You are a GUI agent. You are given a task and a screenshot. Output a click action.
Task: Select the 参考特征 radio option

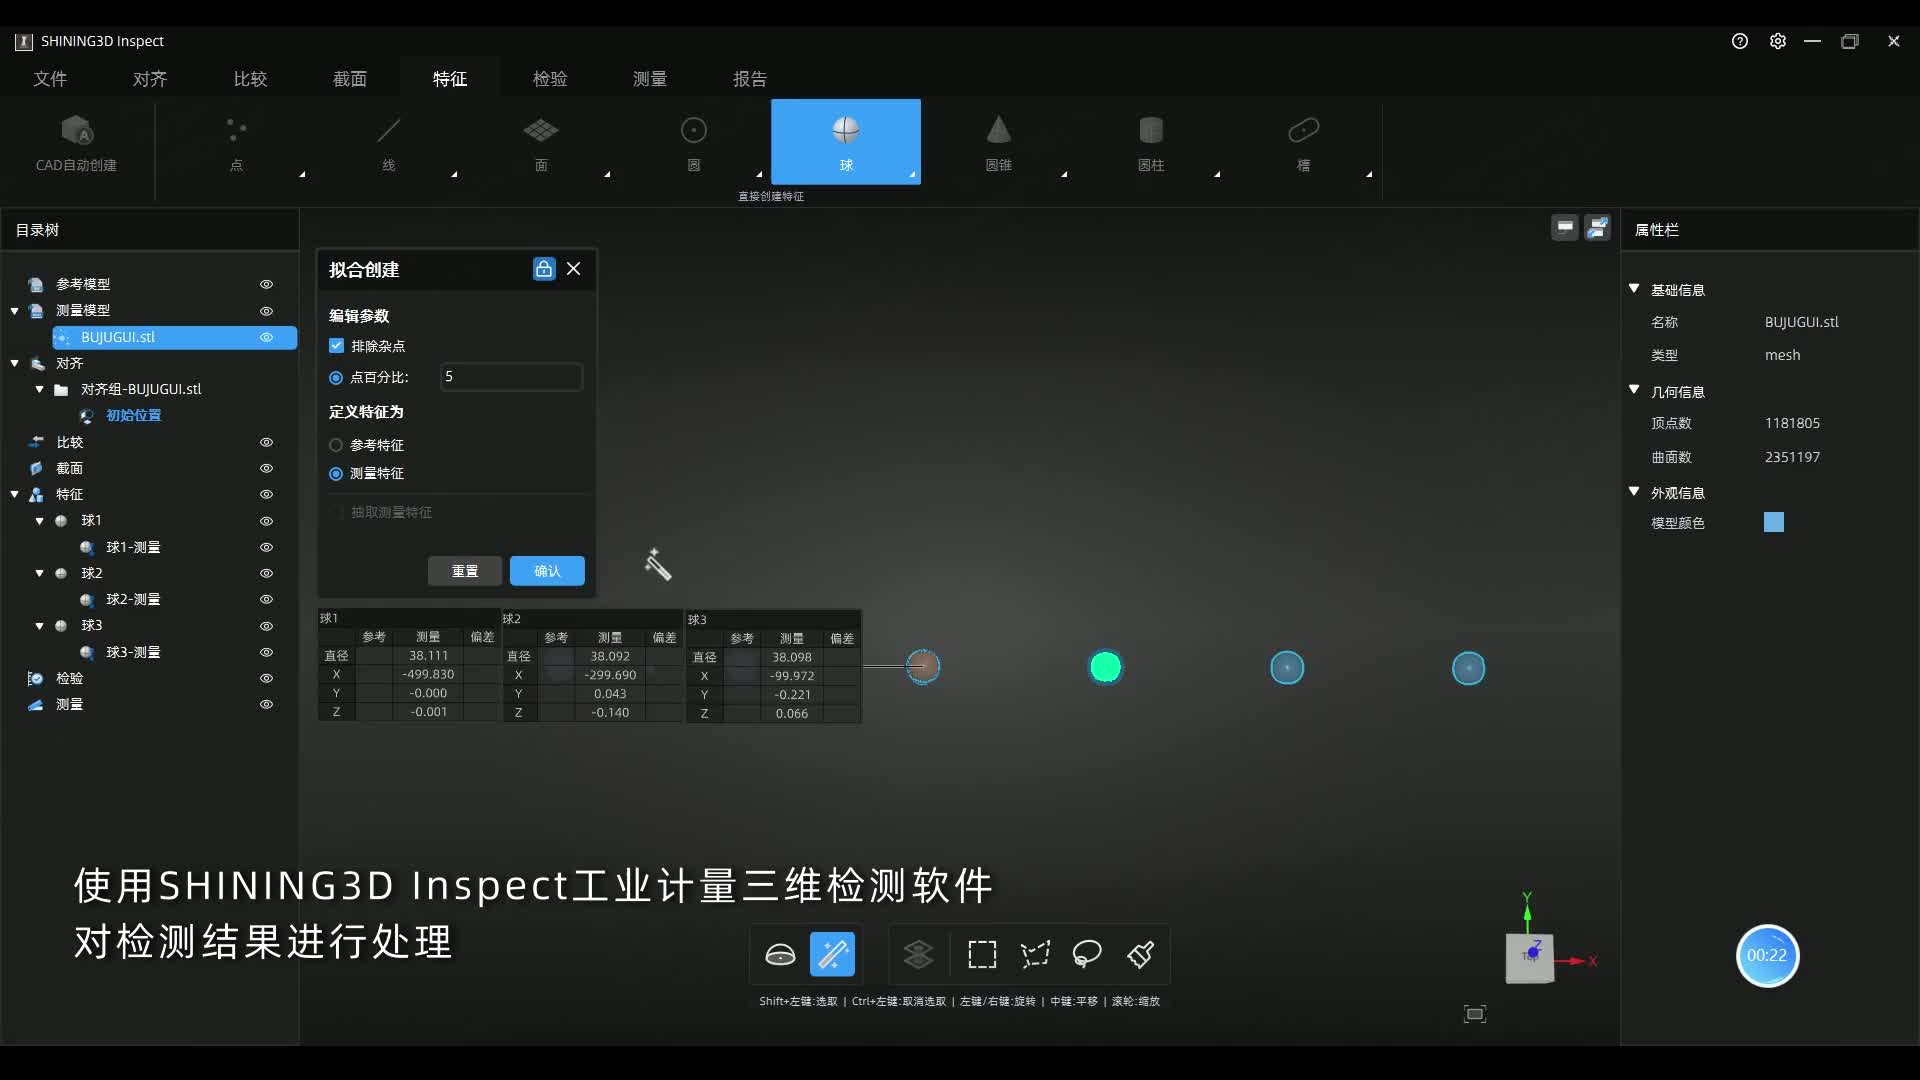(336, 445)
